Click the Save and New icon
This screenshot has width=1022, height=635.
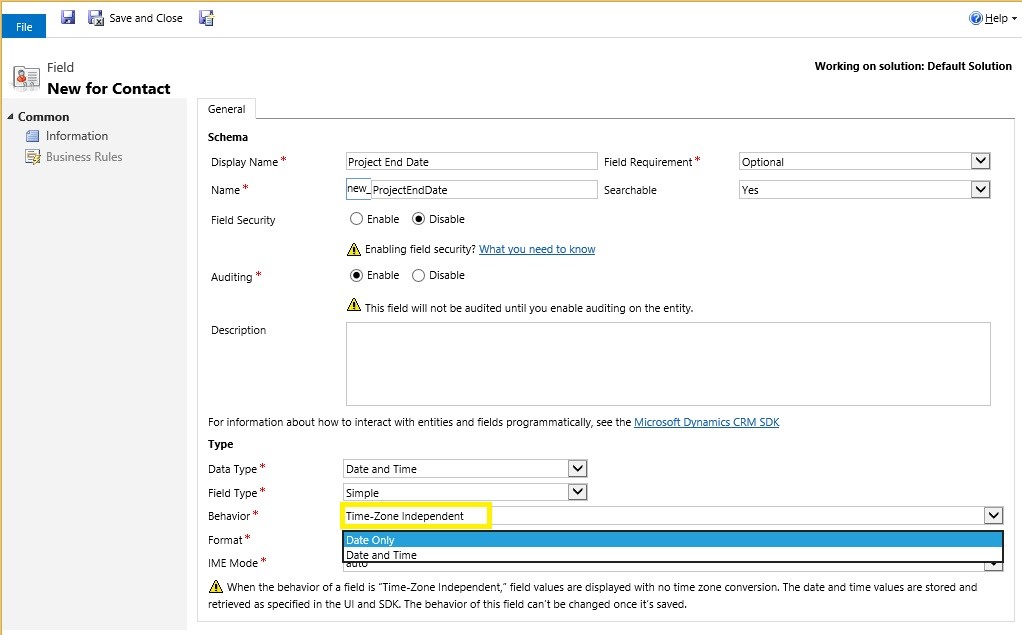(x=207, y=18)
